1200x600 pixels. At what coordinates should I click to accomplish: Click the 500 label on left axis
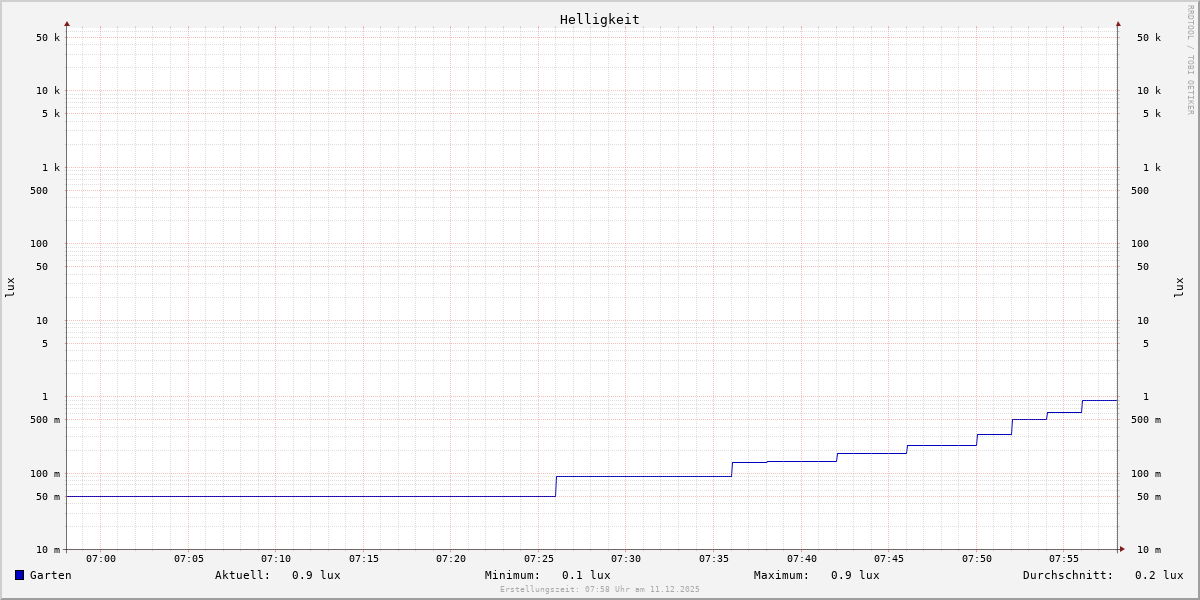pos(39,191)
